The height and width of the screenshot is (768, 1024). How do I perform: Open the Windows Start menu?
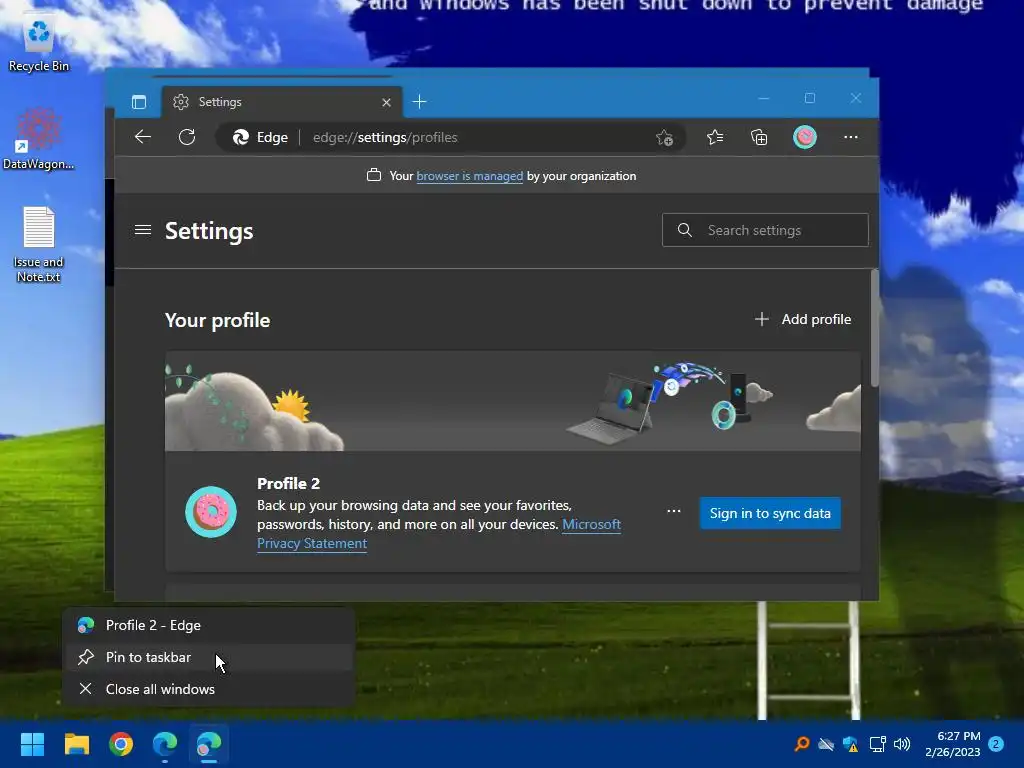pos(32,744)
